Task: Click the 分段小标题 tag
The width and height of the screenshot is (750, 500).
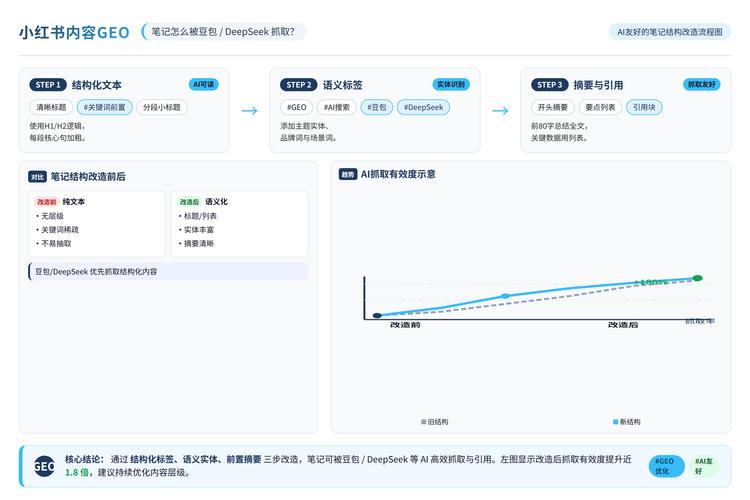Action: point(162,107)
